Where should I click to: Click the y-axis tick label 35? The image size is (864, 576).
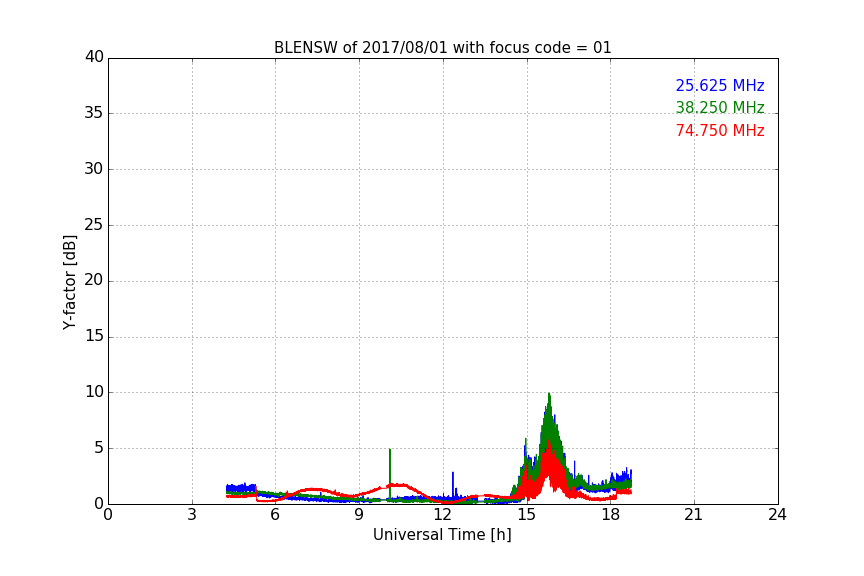(x=94, y=113)
